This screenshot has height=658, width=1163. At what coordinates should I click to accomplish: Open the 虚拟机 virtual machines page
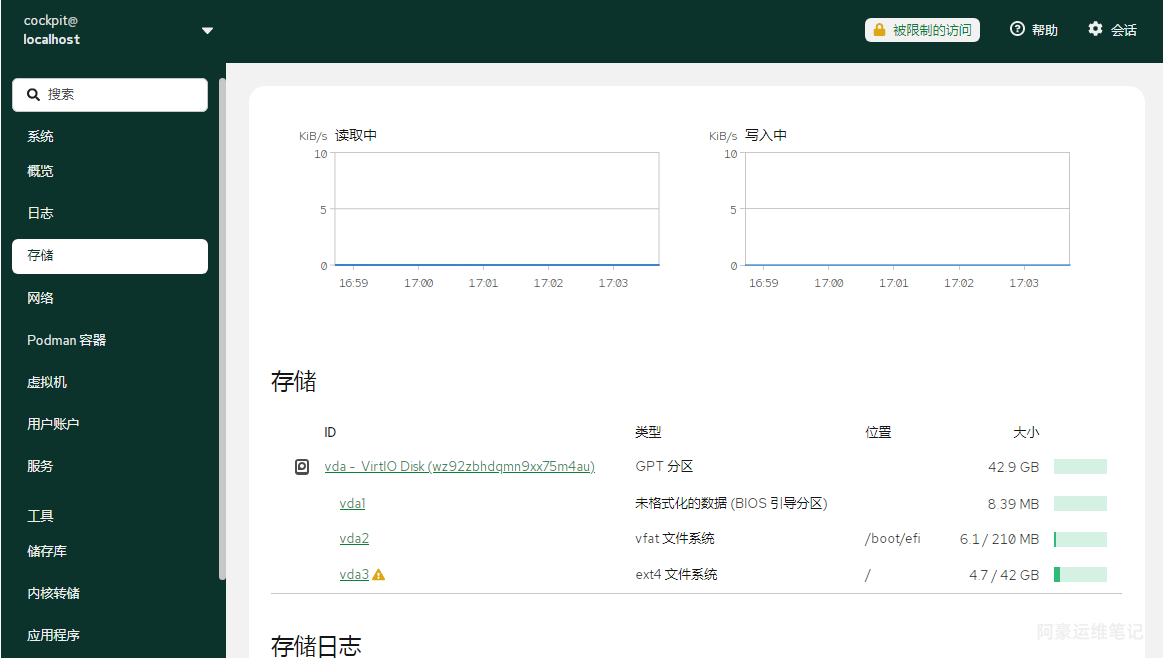pyautogui.click(x=47, y=382)
